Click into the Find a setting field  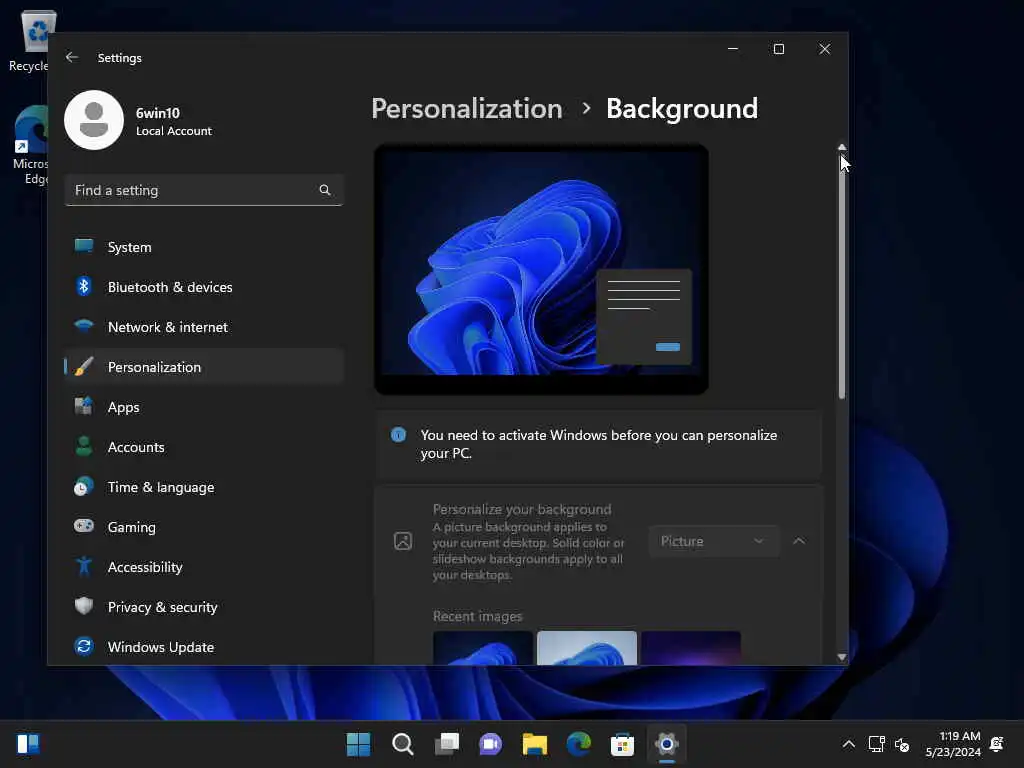(x=204, y=190)
